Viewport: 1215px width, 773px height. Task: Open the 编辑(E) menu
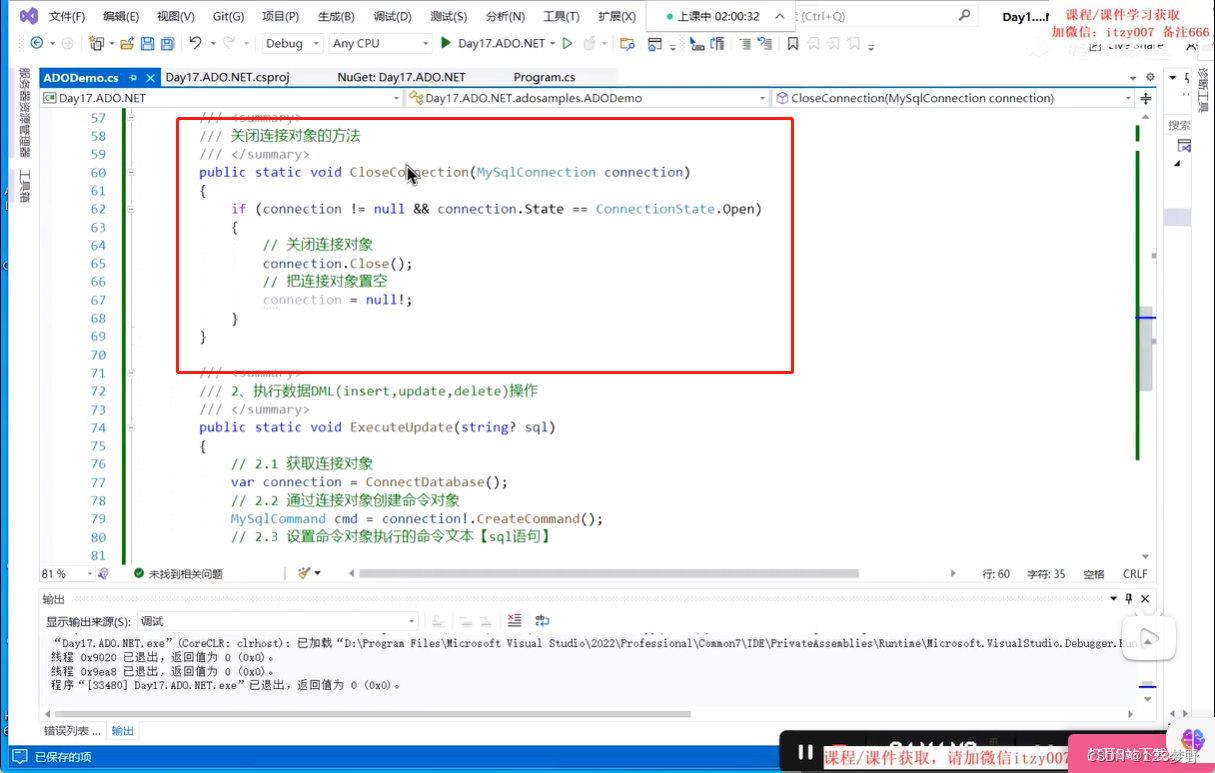tap(121, 16)
